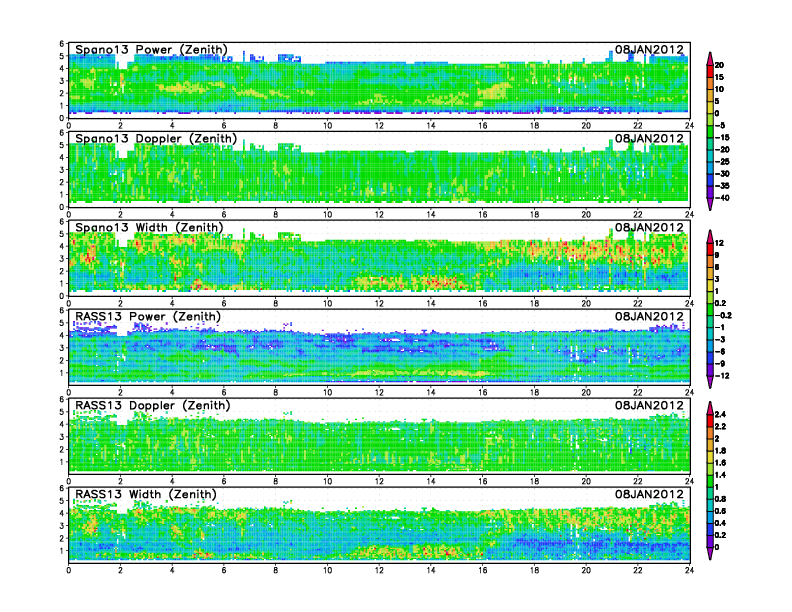
Task: Click the '0.8' label on the bottom colorbar
Action: click(x=720, y=499)
